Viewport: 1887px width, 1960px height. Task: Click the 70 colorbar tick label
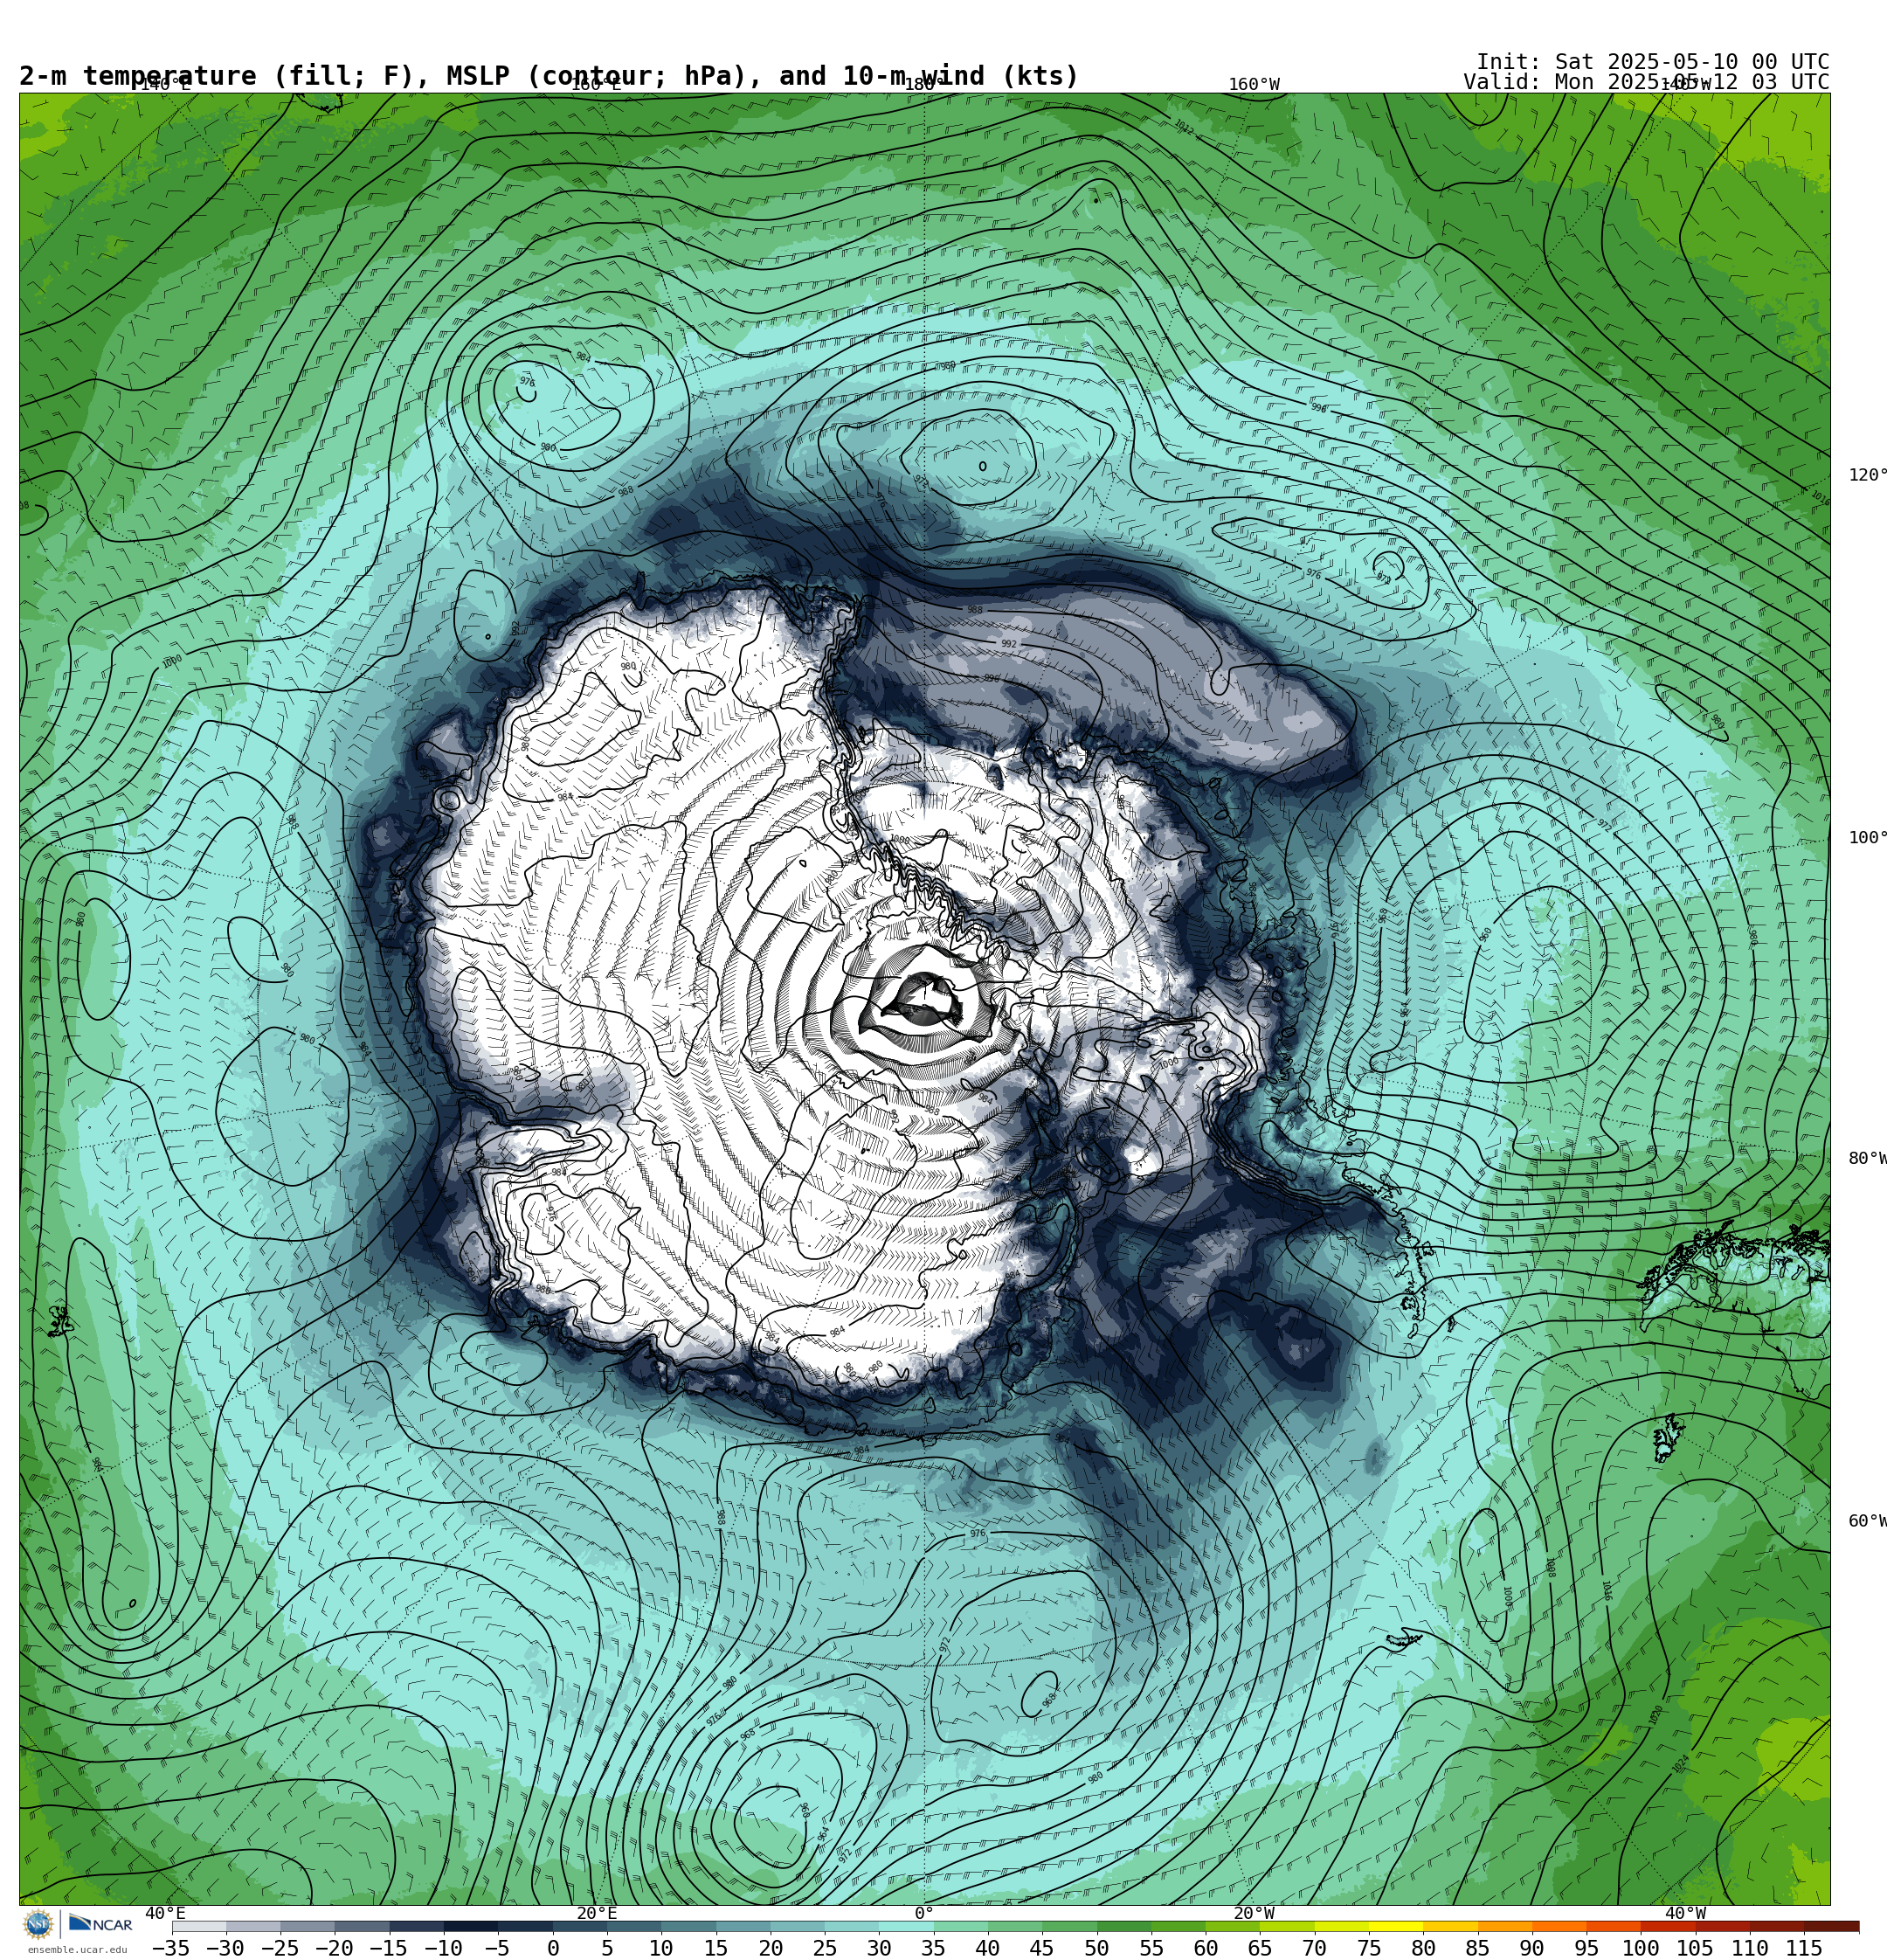pyautogui.click(x=1314, y=1948)
